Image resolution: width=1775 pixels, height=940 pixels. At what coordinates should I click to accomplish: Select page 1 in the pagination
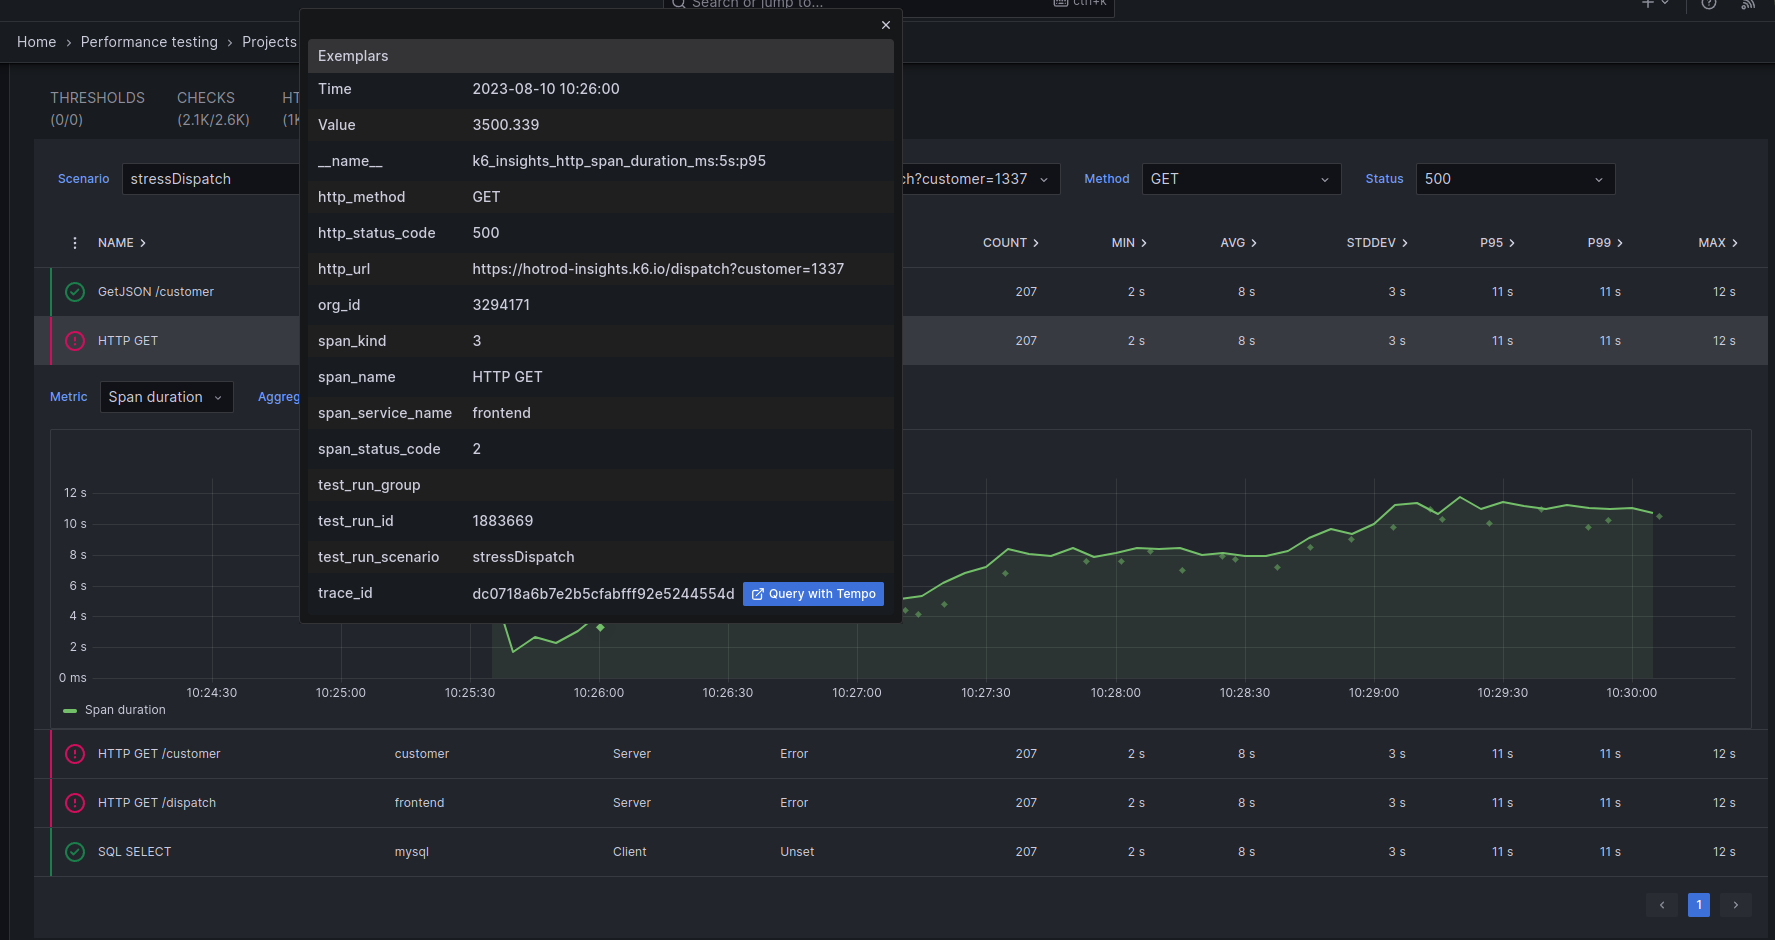coord(1698,904)
